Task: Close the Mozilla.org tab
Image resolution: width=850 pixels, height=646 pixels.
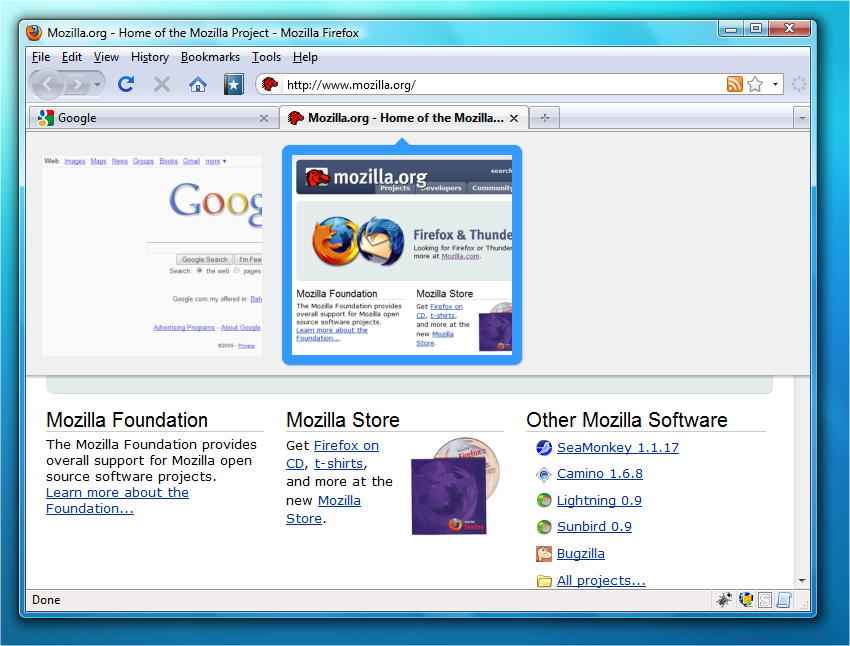Action: 514,118
